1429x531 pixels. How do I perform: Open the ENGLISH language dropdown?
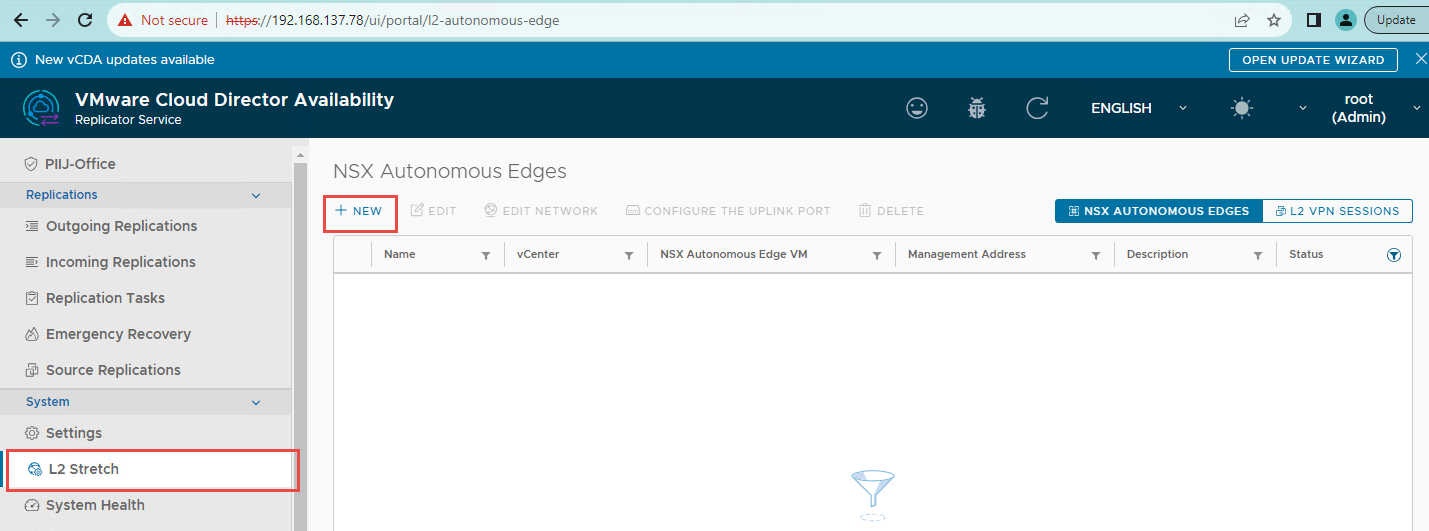click(x=1138, y=108)
